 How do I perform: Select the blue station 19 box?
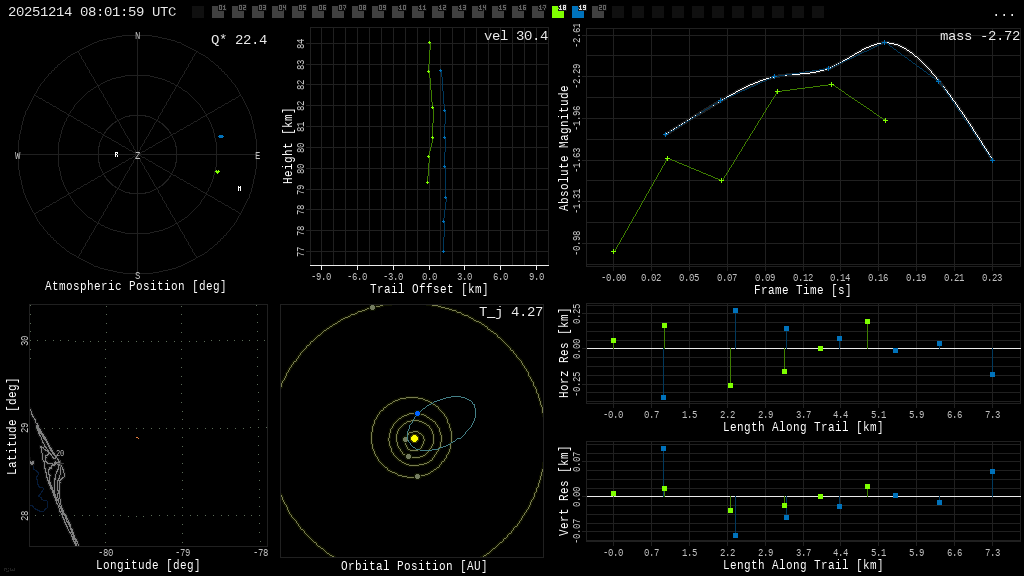pyautogui.click(x=578, y=12)
